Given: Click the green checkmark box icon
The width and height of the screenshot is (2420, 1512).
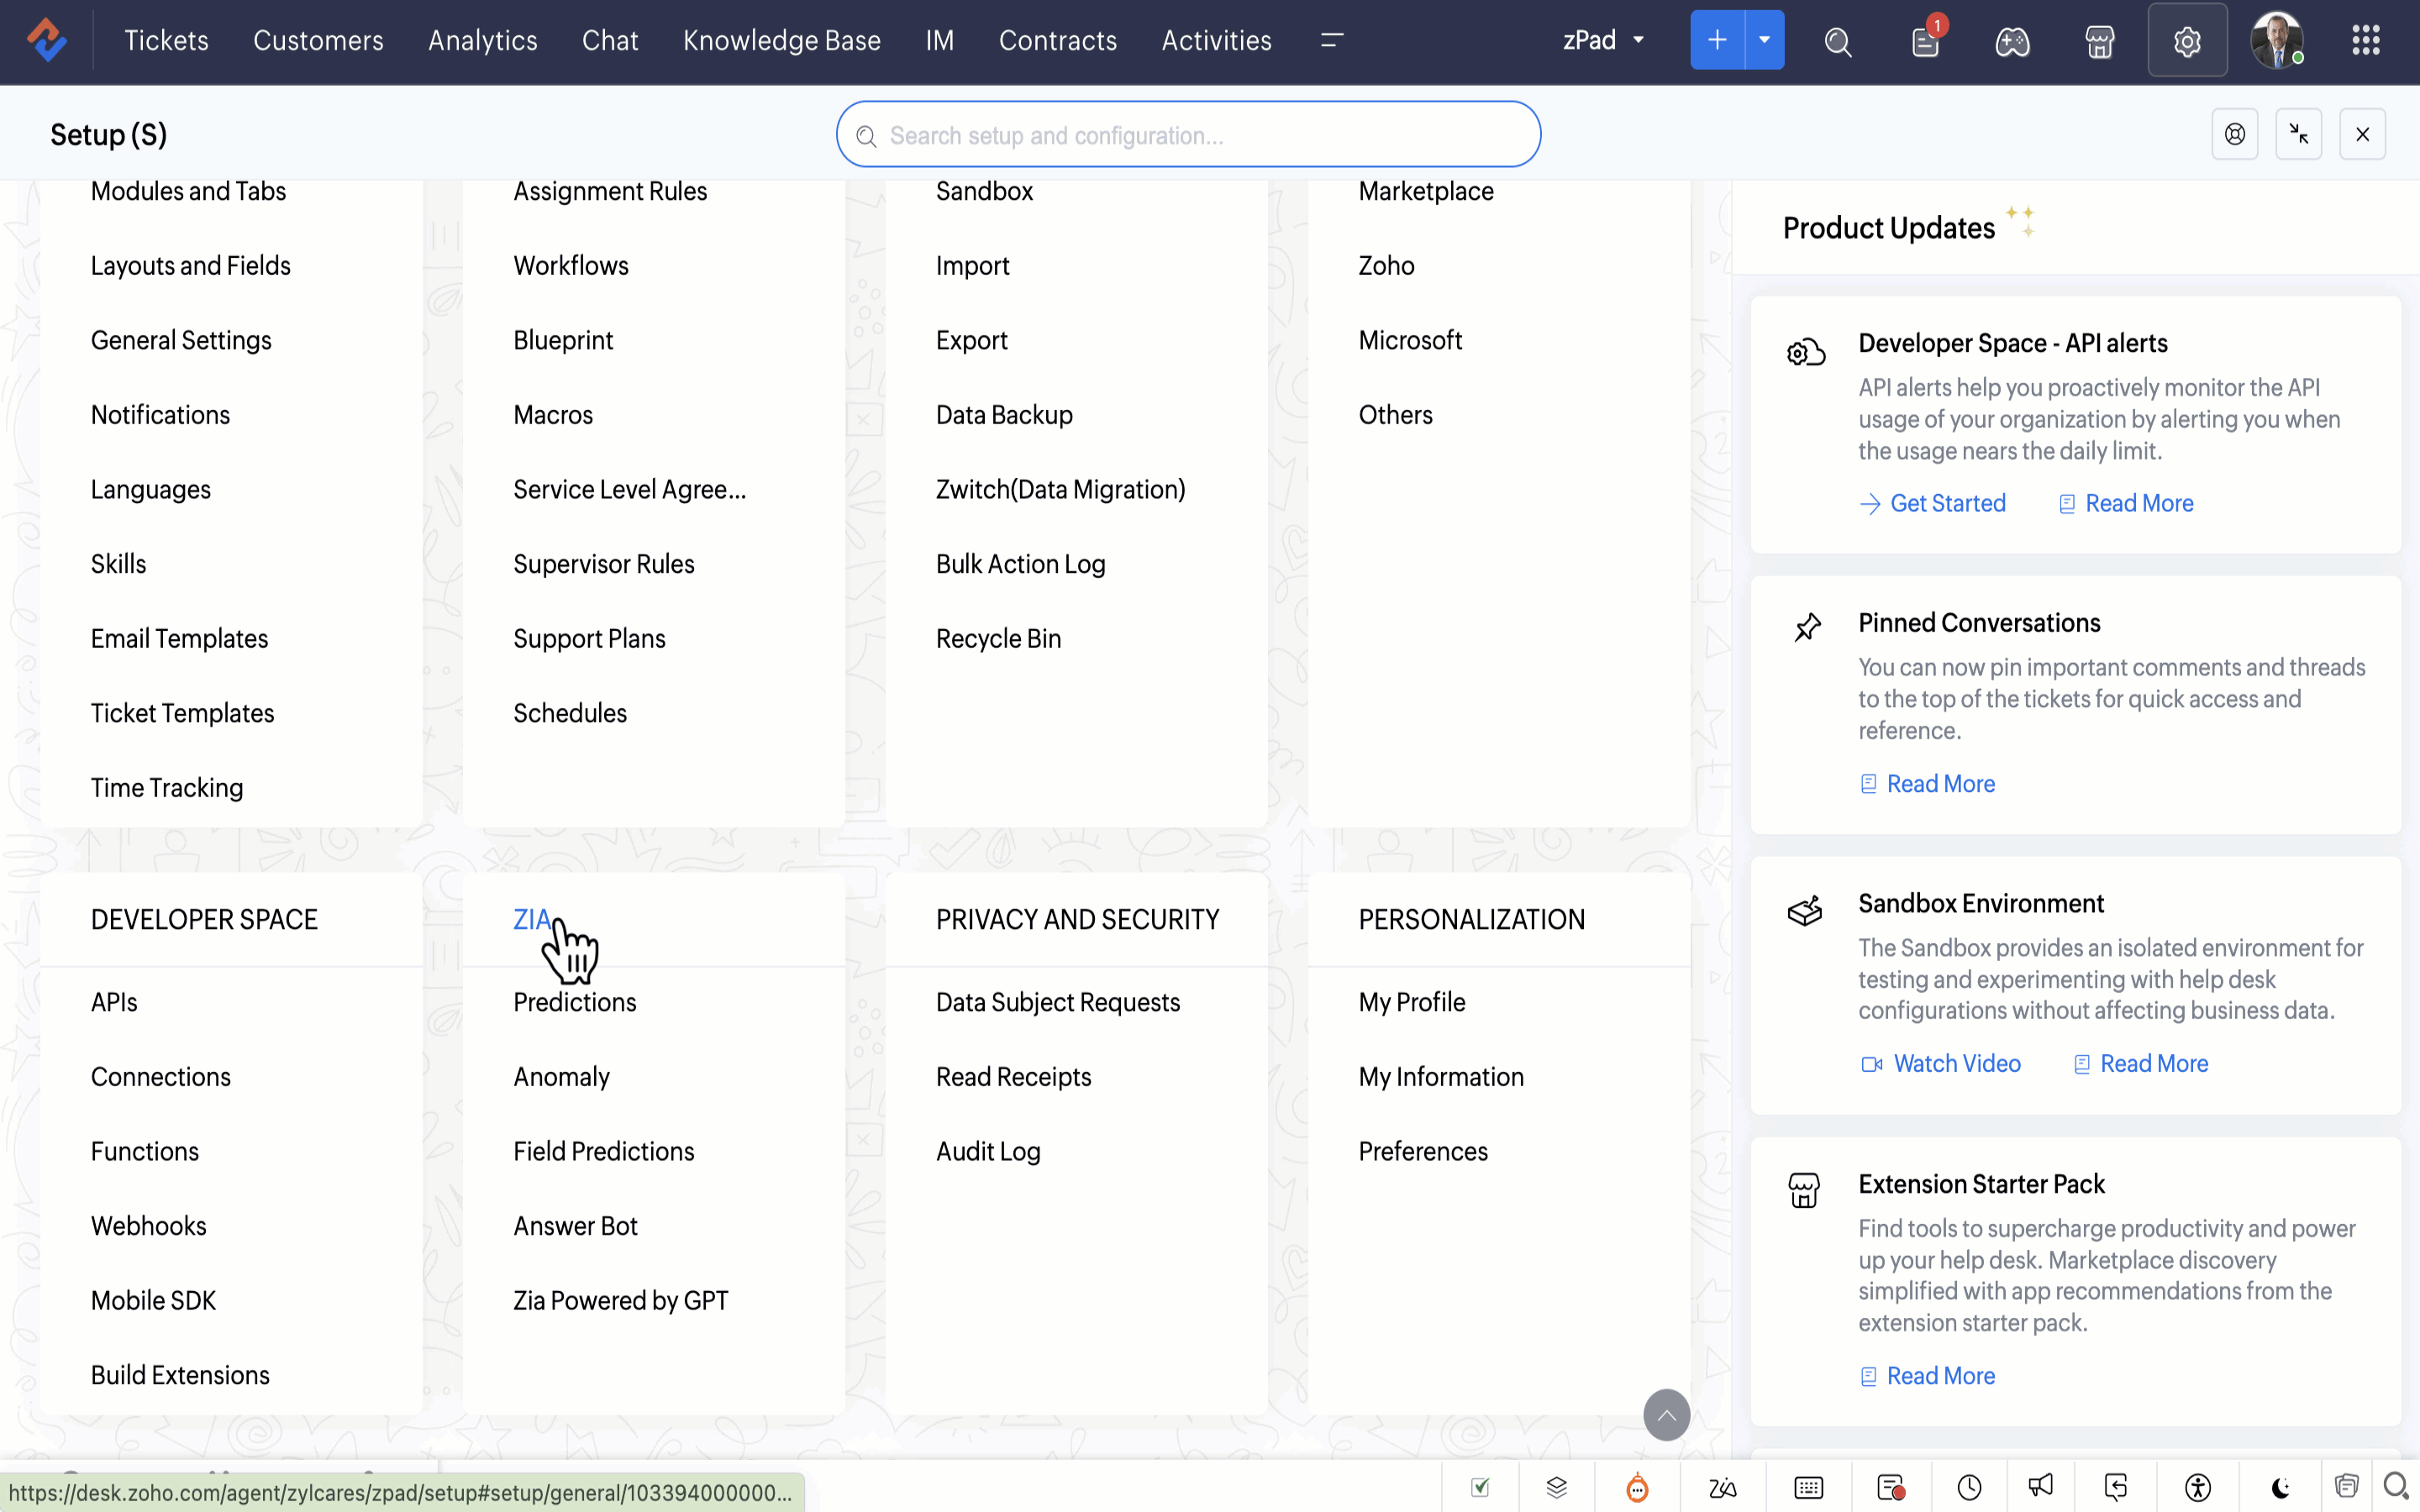Looking at the screenshot, I should coord(1481,1488).
